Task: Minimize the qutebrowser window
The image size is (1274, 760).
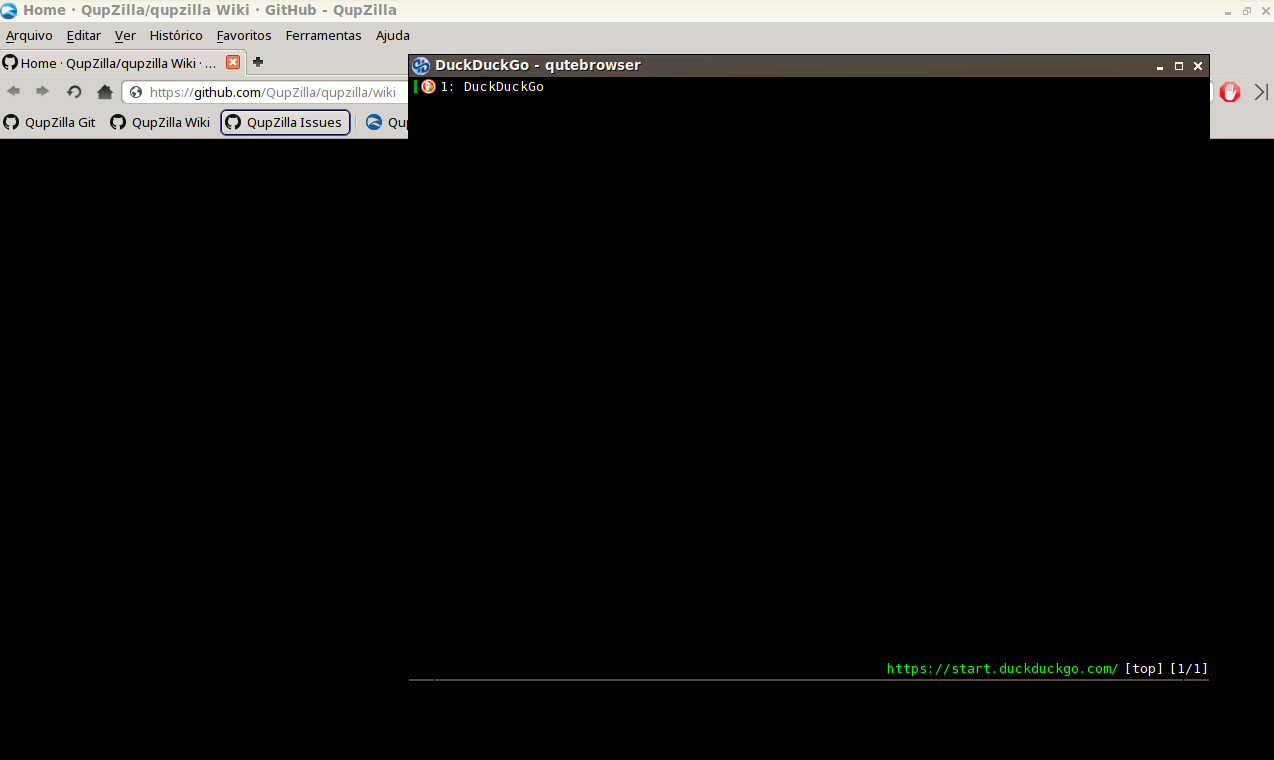Action: (1160, 66)
